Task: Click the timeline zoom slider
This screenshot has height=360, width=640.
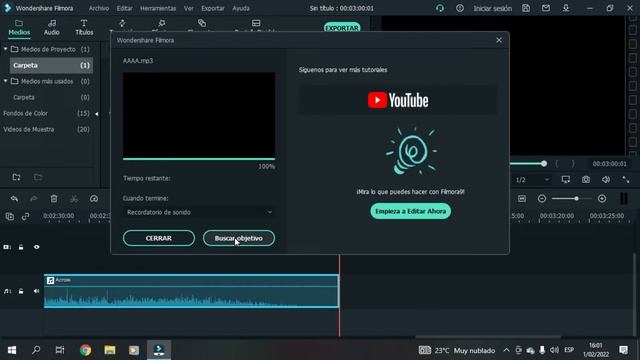Action: [571, 199]
